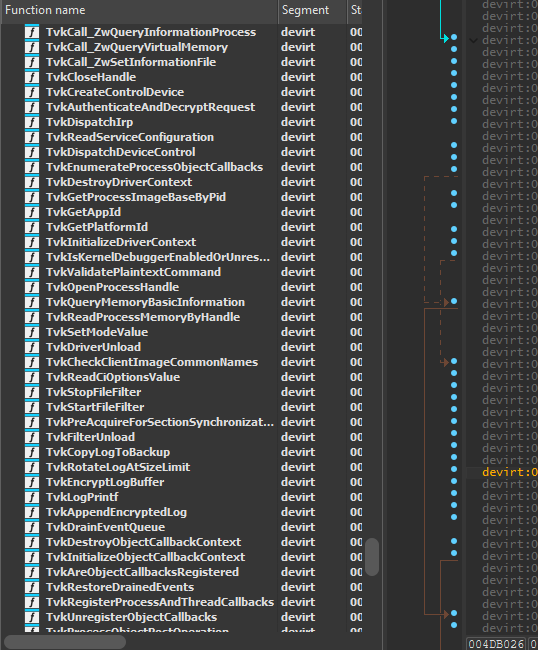The width and height of the screenshot is (538, 650).
Task: Select TvkStartFileFilter function
Action: 95,407
